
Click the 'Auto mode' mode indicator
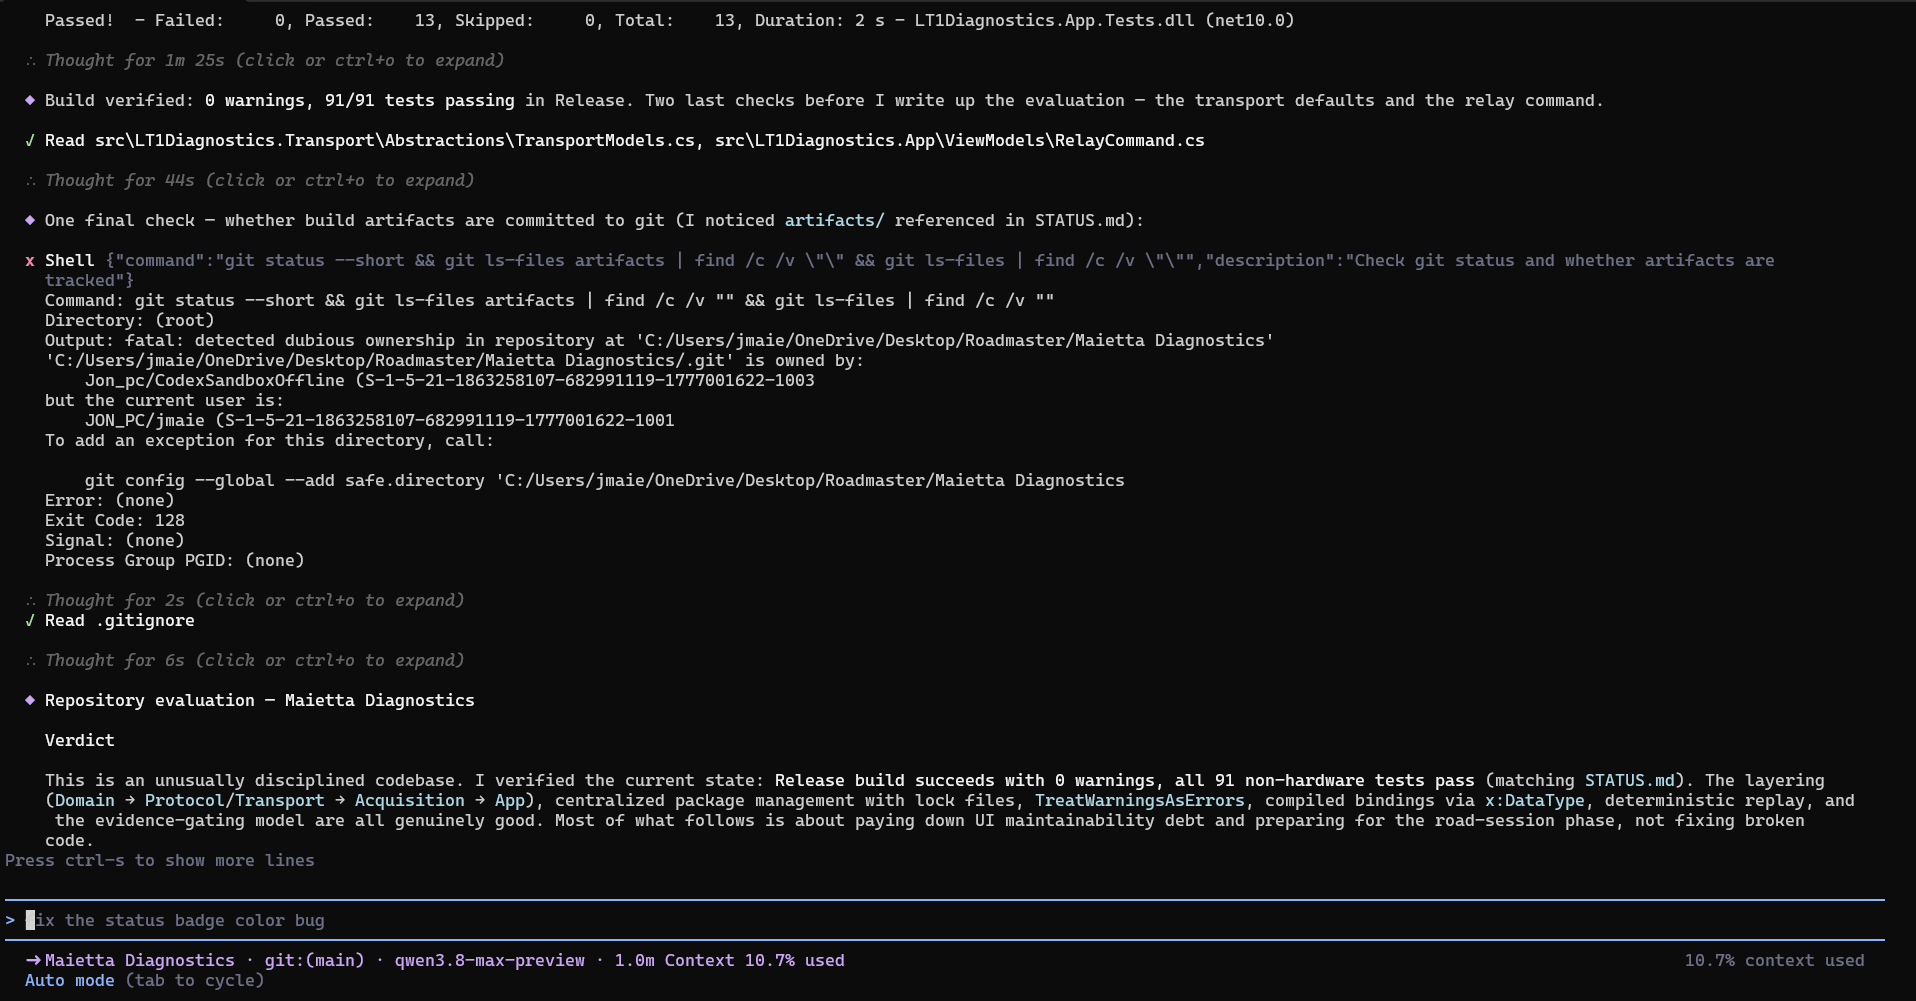(70, 980)
